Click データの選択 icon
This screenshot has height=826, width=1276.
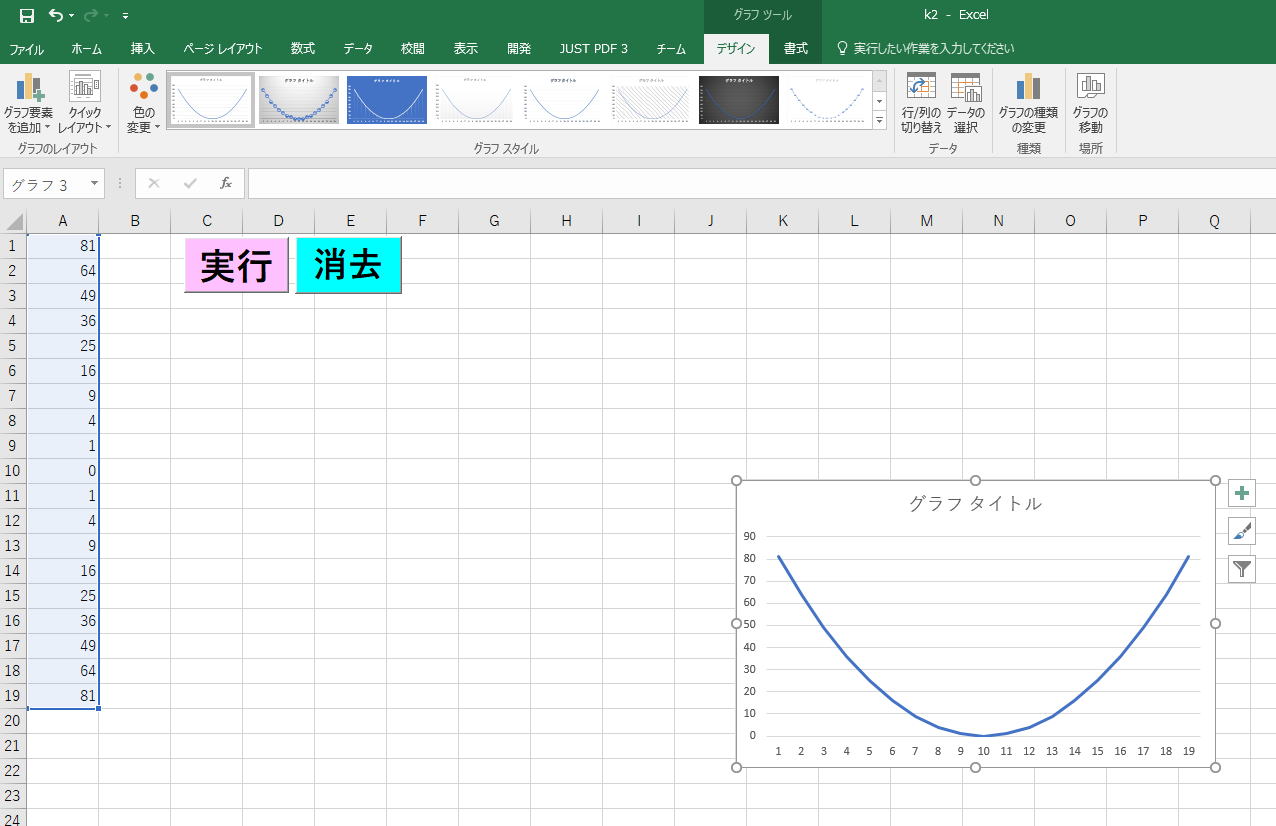pos(966,103)
